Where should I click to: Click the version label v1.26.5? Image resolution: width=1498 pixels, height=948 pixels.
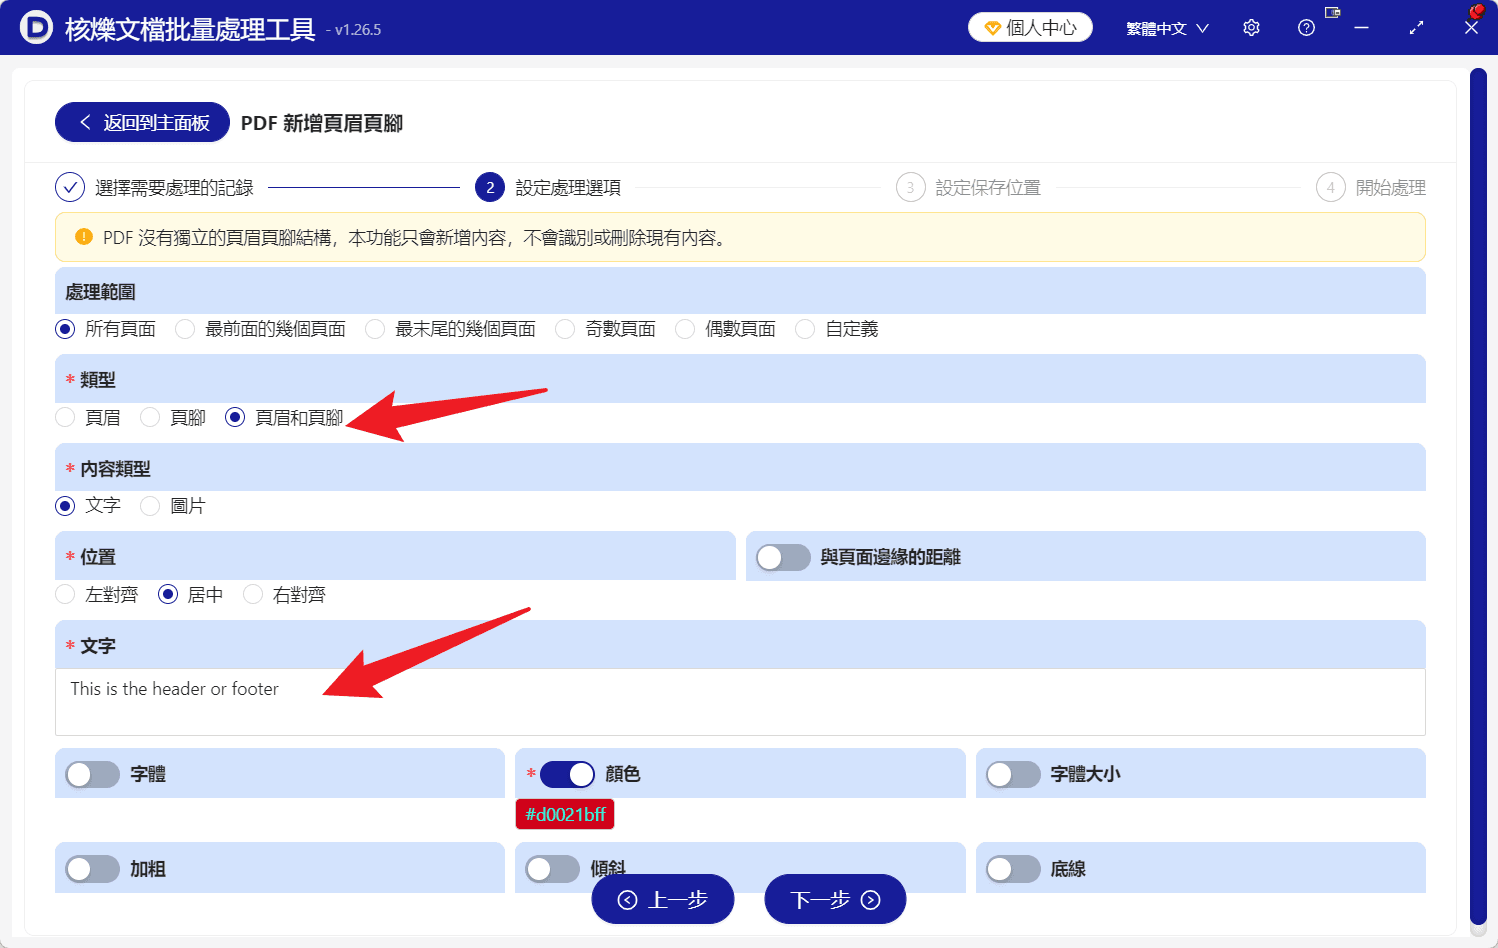click(x=356, y=30)
